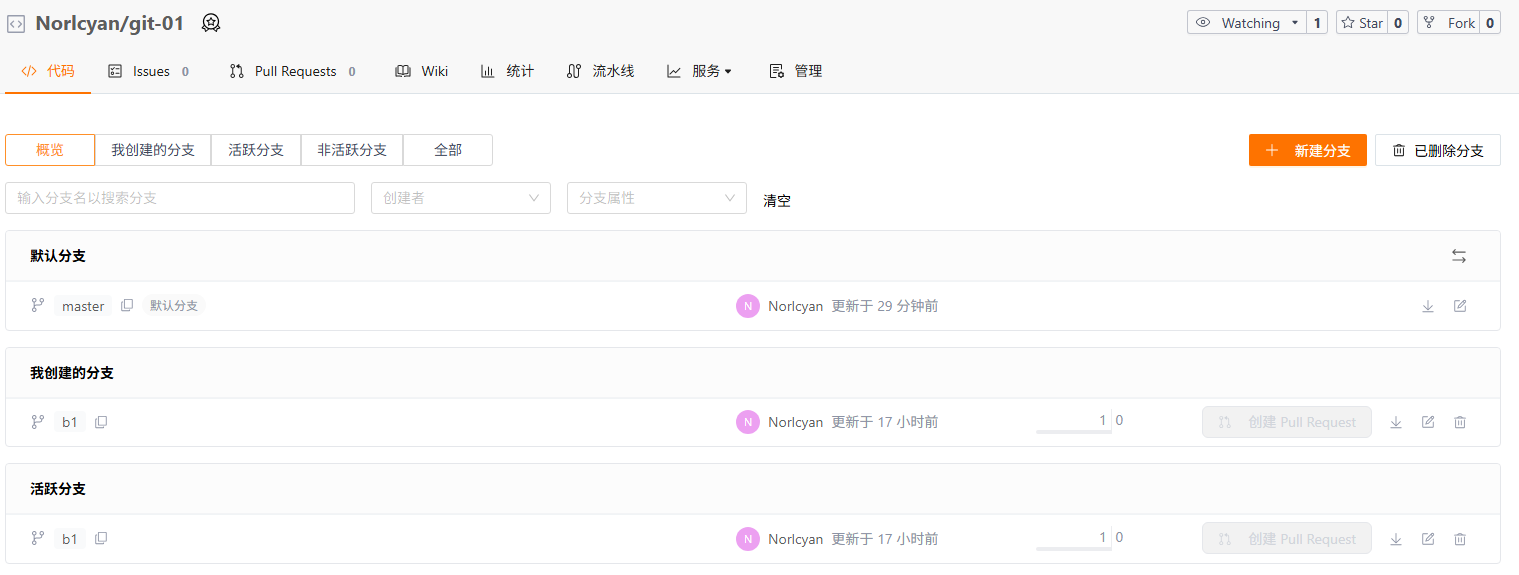The width and height of the screenshot is (1519, 575).
Task: Copy b1 name under 活跃分支
Action: click(101, 538)
